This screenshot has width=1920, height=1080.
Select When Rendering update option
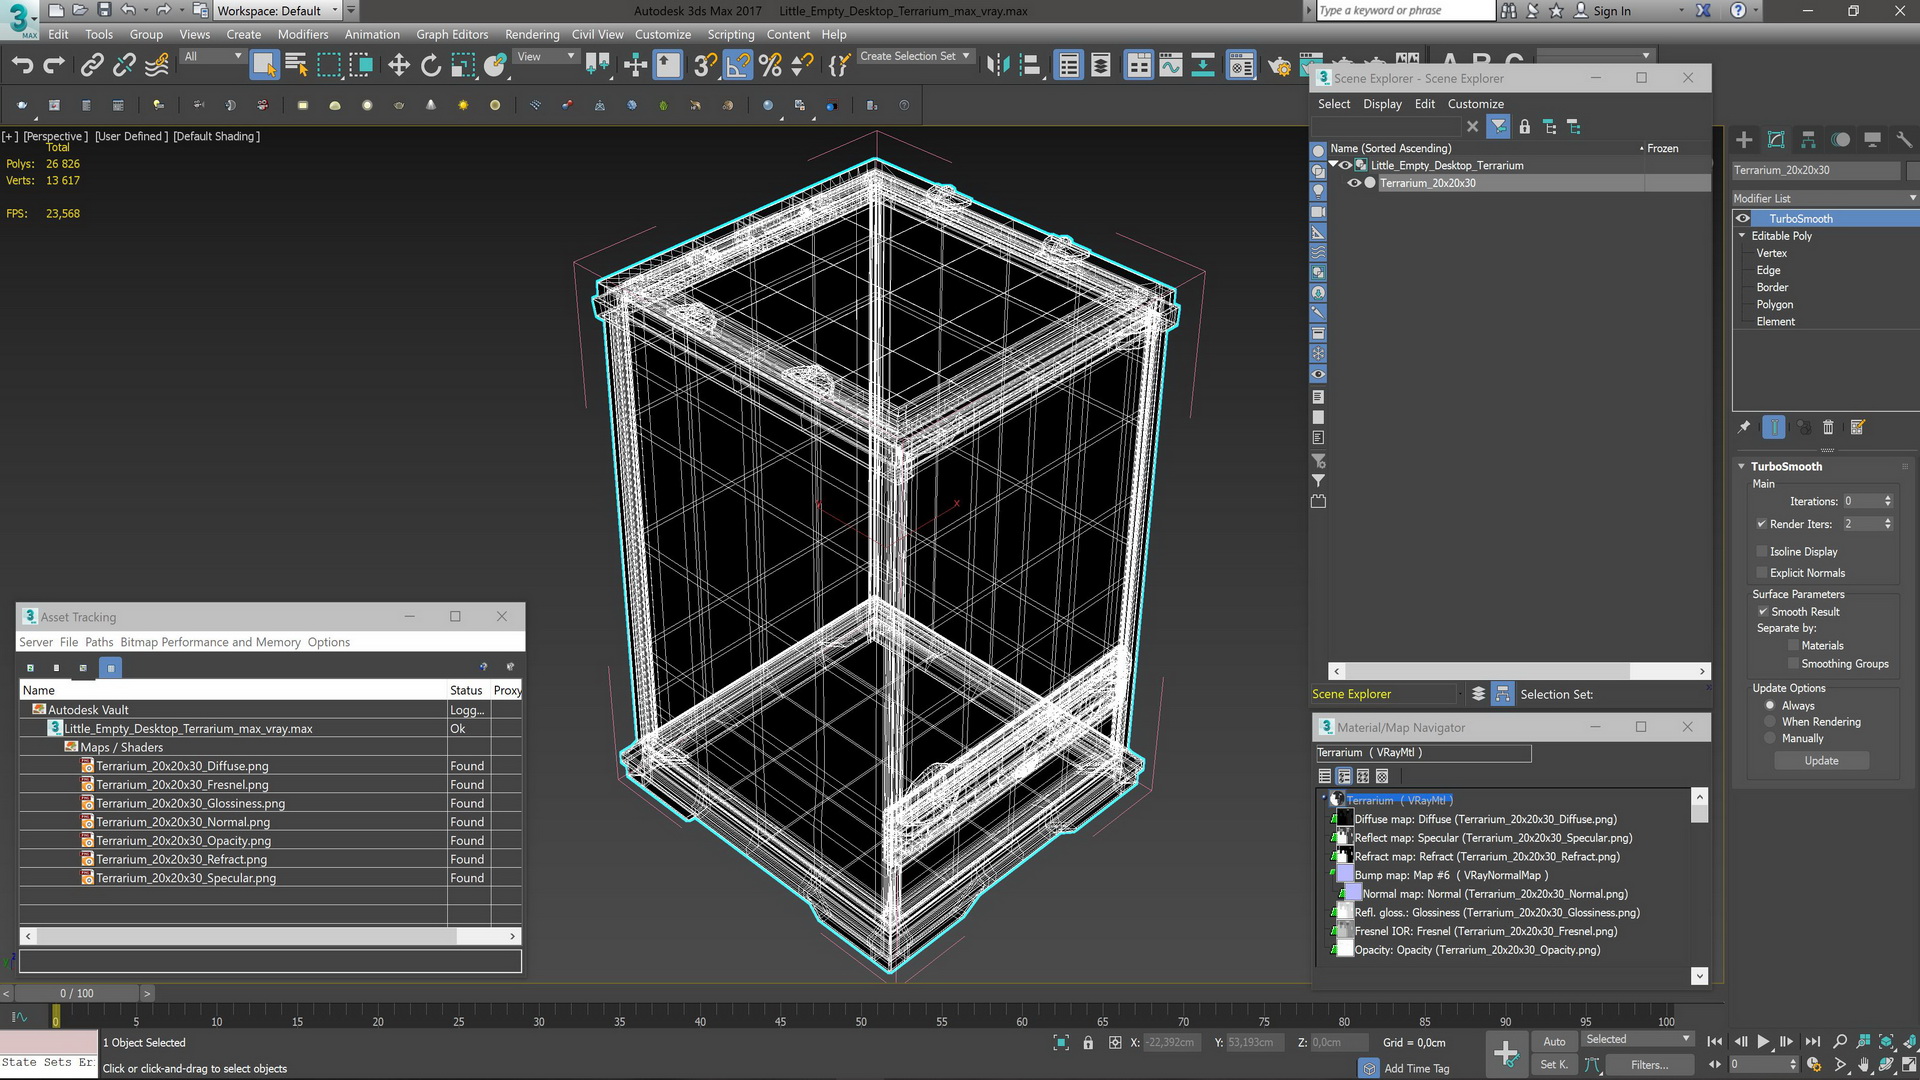[1770, 722]
